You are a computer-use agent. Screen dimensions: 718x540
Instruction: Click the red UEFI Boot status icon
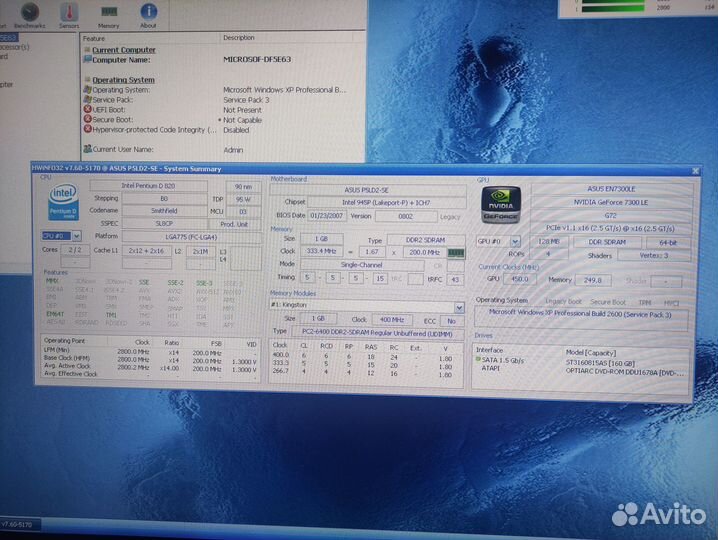(x=88, y=109)
